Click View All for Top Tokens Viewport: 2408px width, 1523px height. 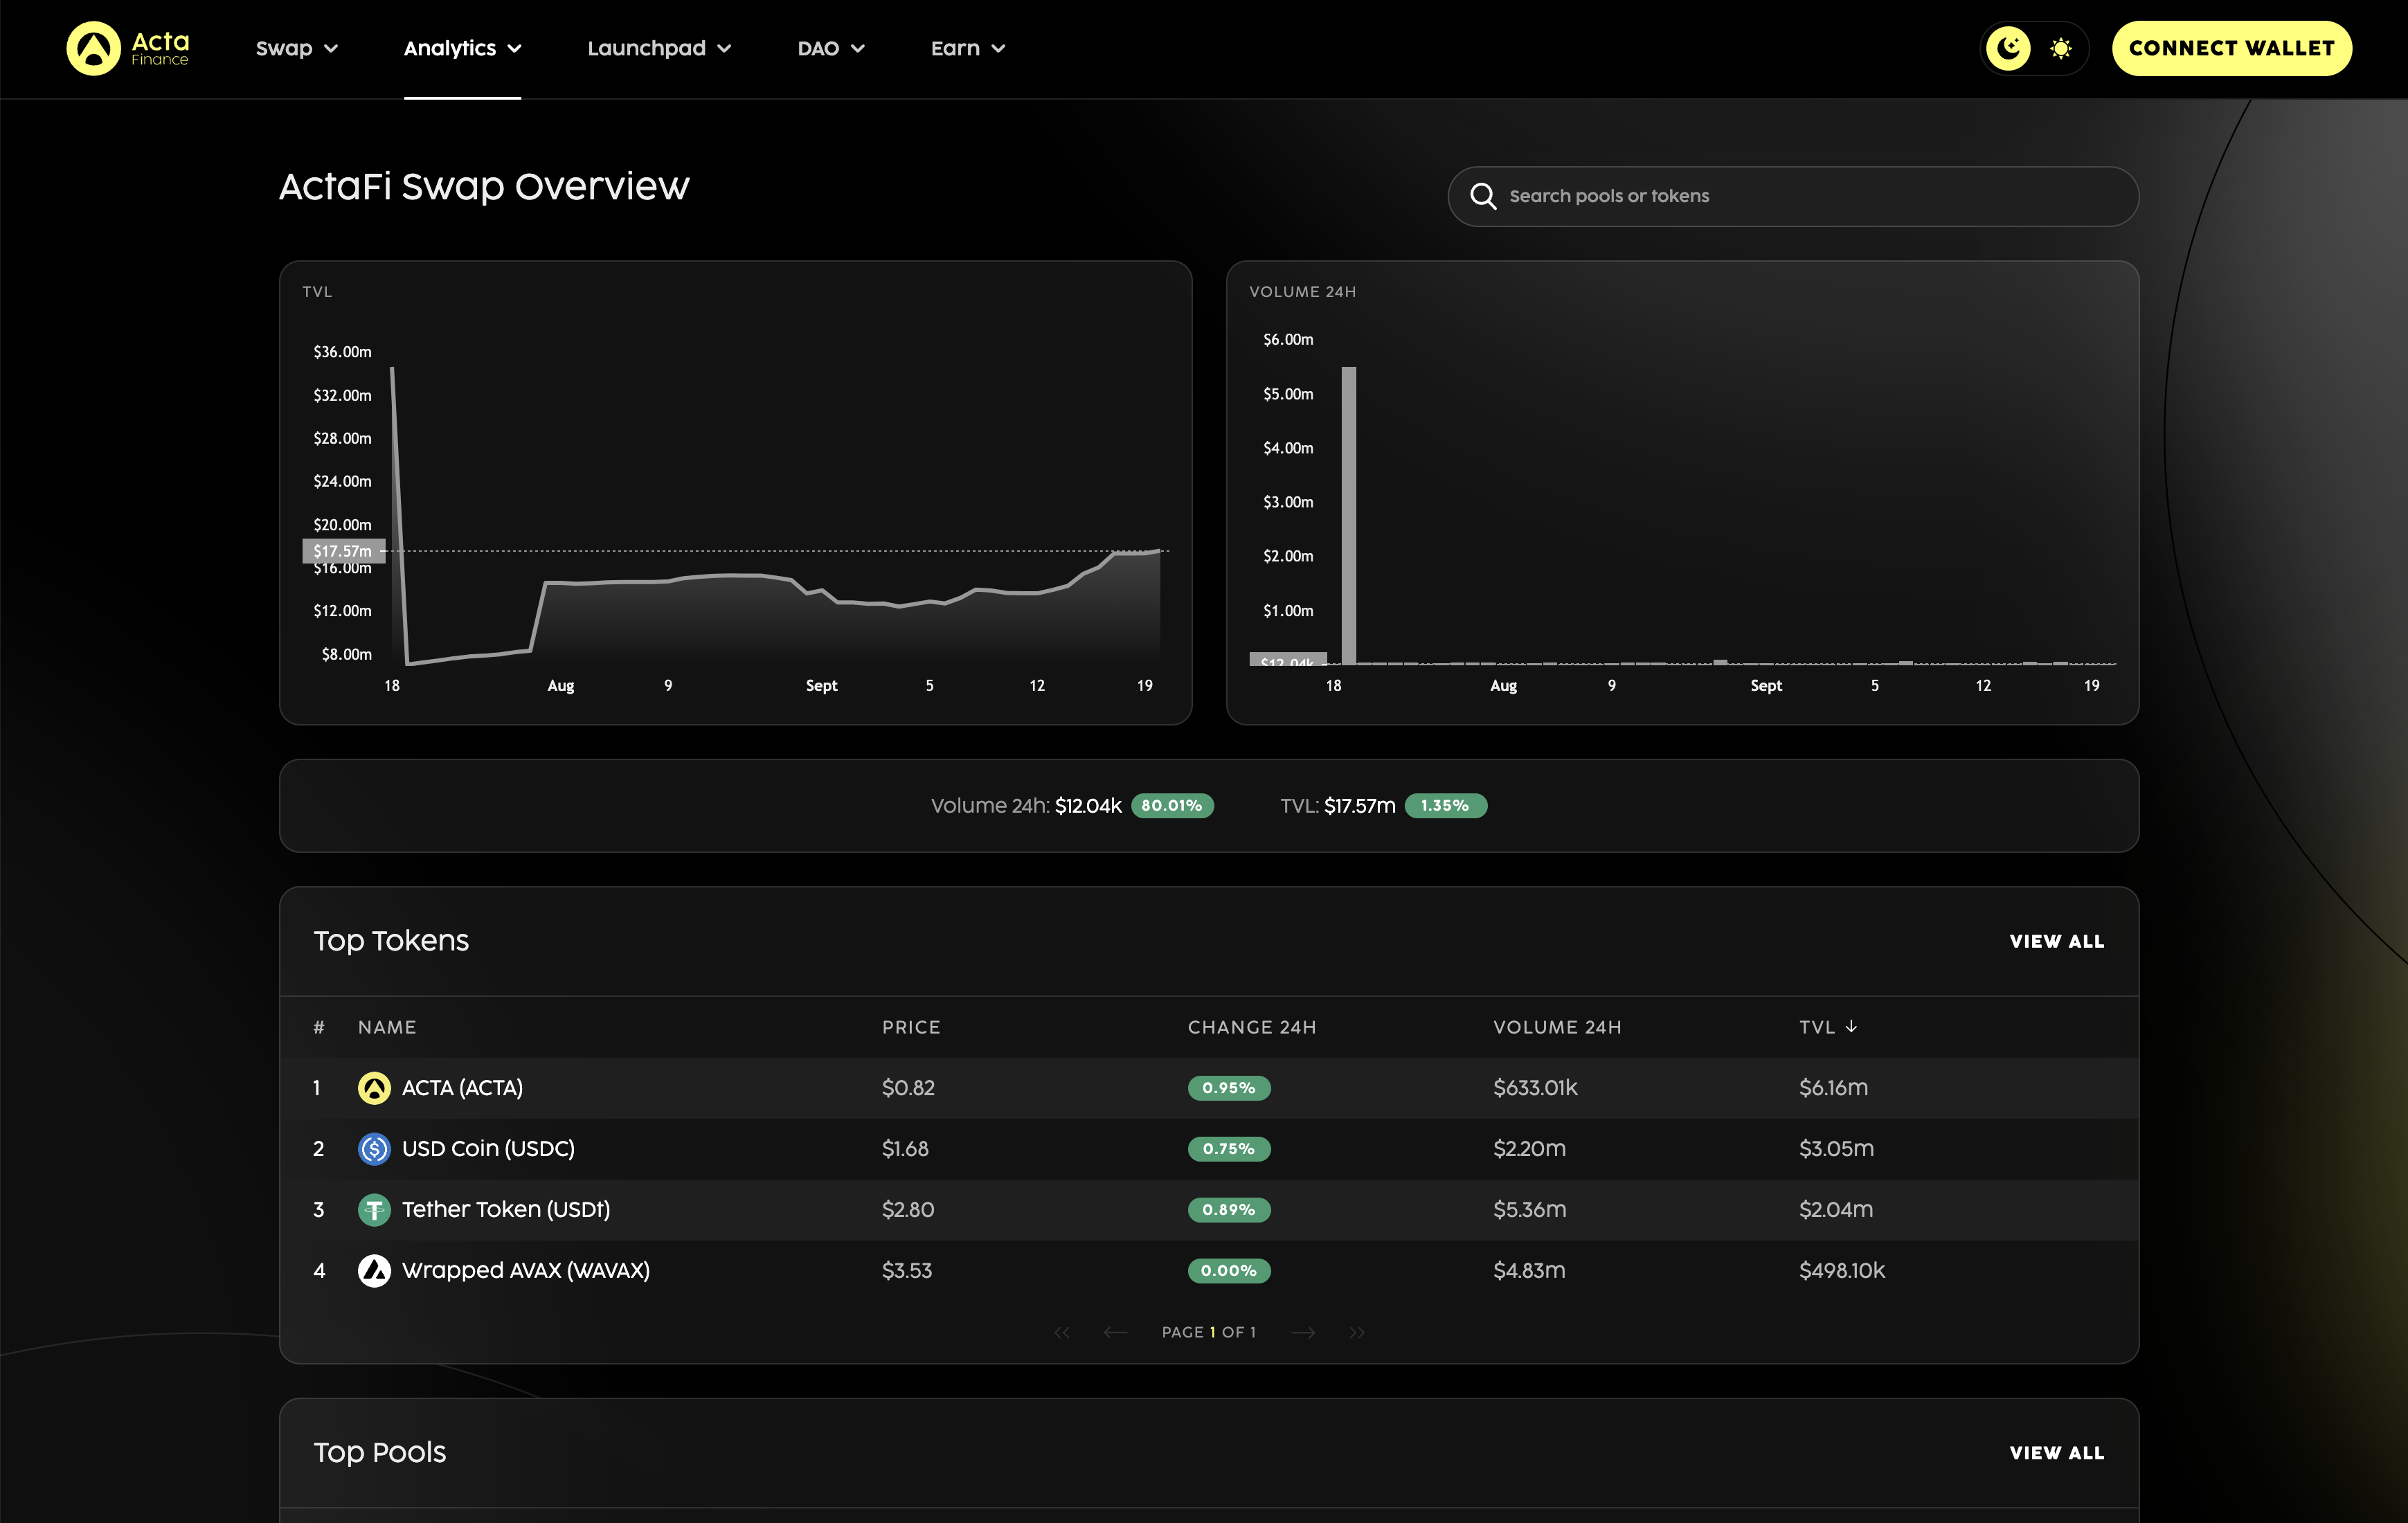pos(2057,941)
